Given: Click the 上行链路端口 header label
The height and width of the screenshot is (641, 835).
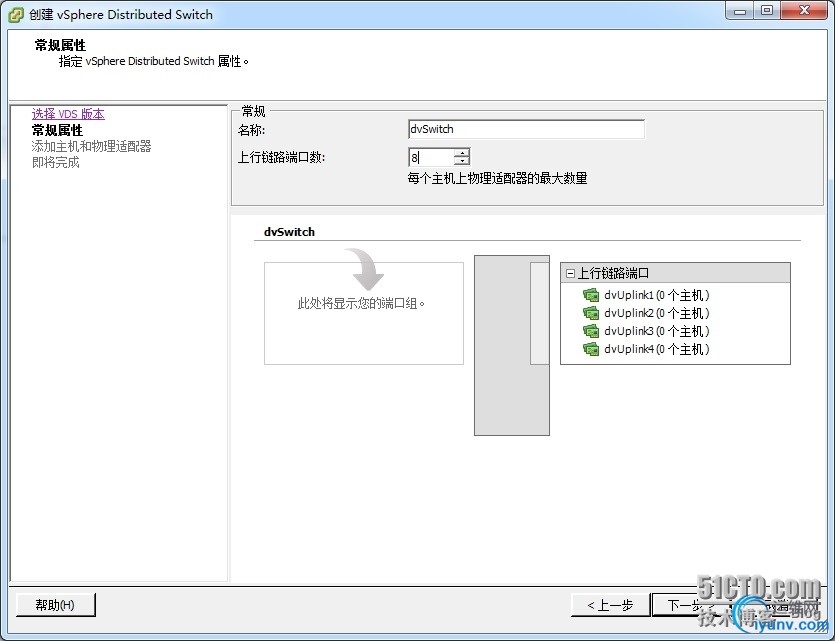Looking at the screenshot, I should 613,274.
